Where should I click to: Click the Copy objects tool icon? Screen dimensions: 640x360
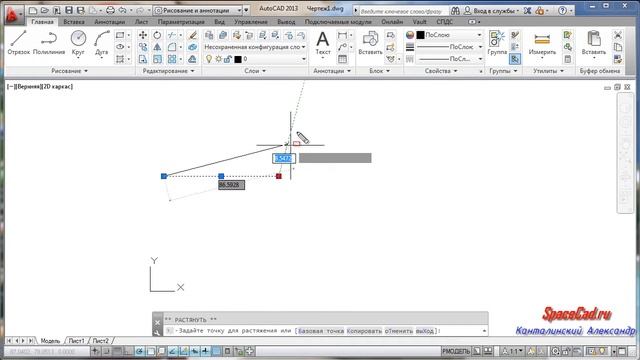click(142, 47)
